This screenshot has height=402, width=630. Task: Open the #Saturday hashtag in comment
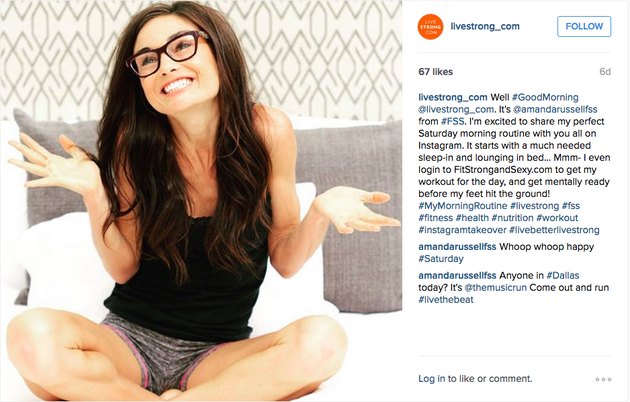[441, 259]
